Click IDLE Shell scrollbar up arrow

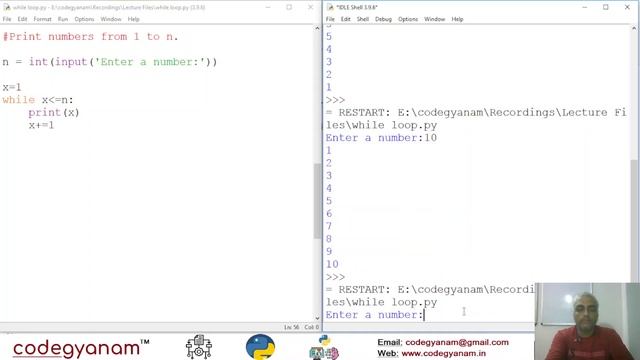pyautogui.click(x=634, y=28)
